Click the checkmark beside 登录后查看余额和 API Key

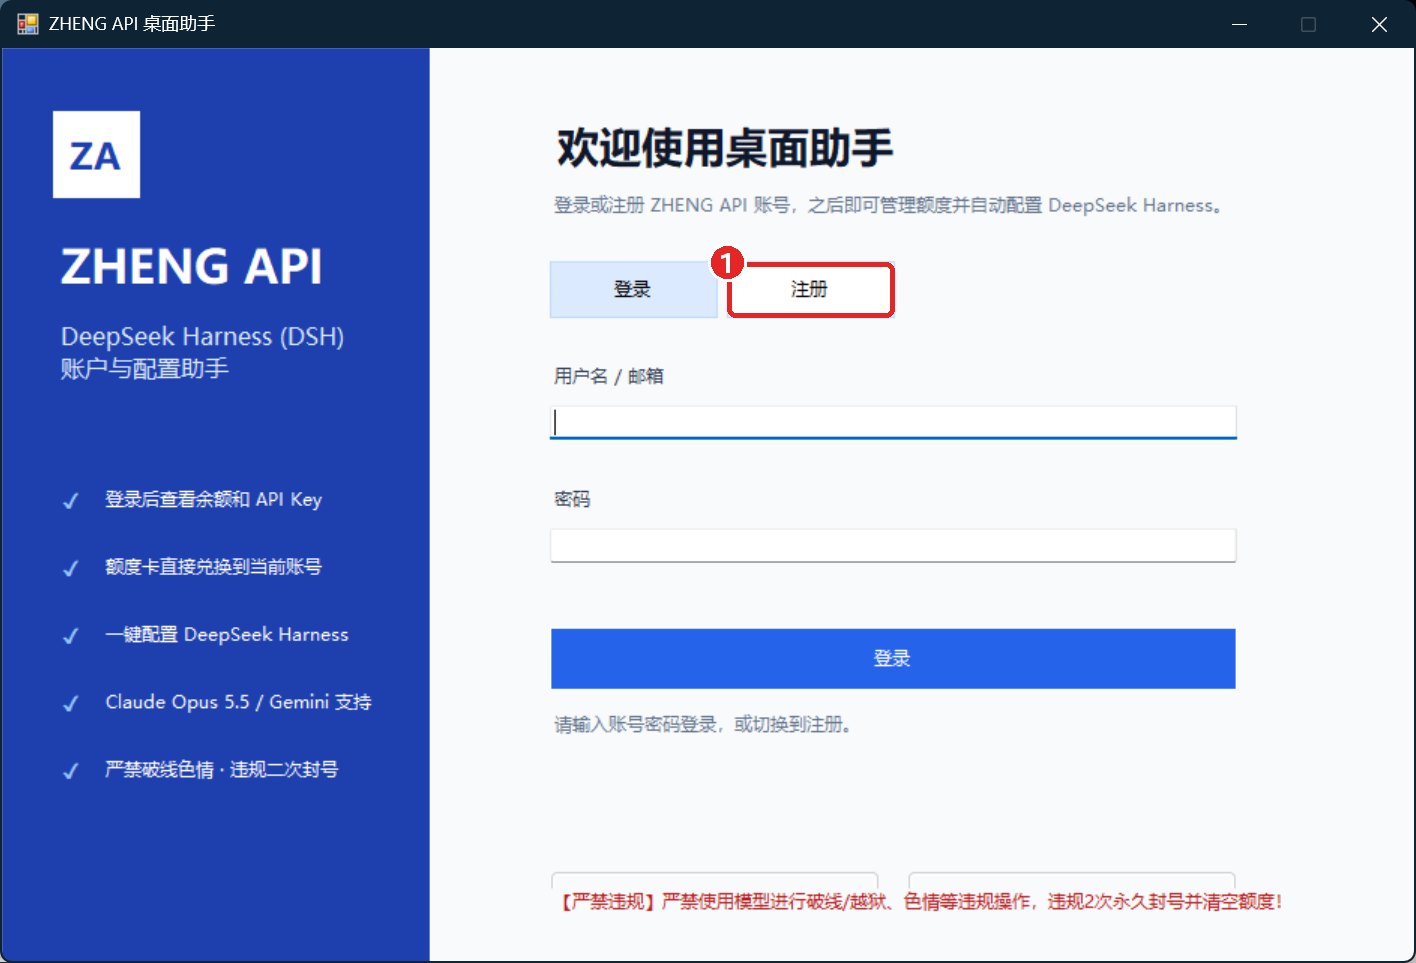tap(71, 501)
